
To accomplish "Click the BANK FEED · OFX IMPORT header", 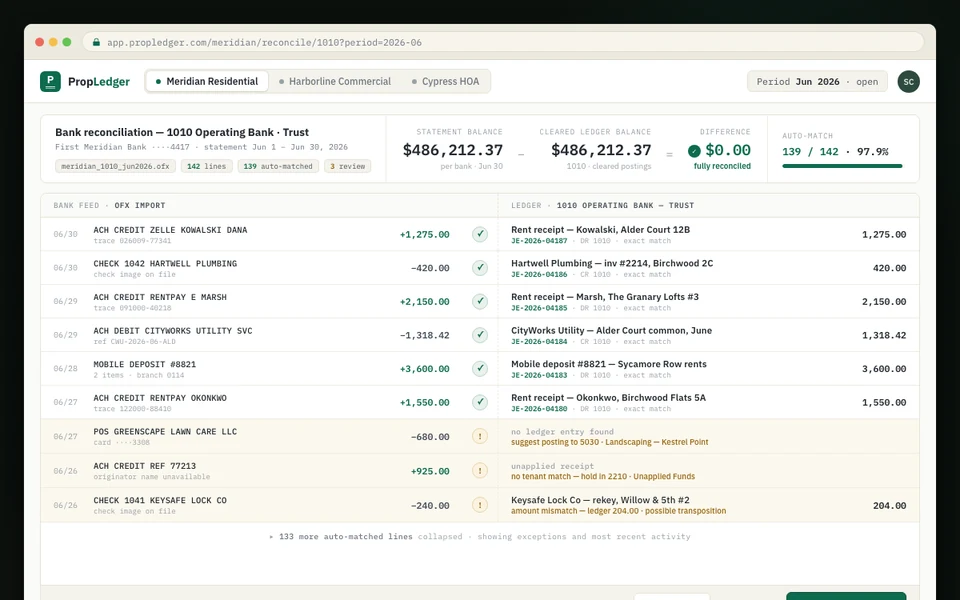I will tap(109, 206).
